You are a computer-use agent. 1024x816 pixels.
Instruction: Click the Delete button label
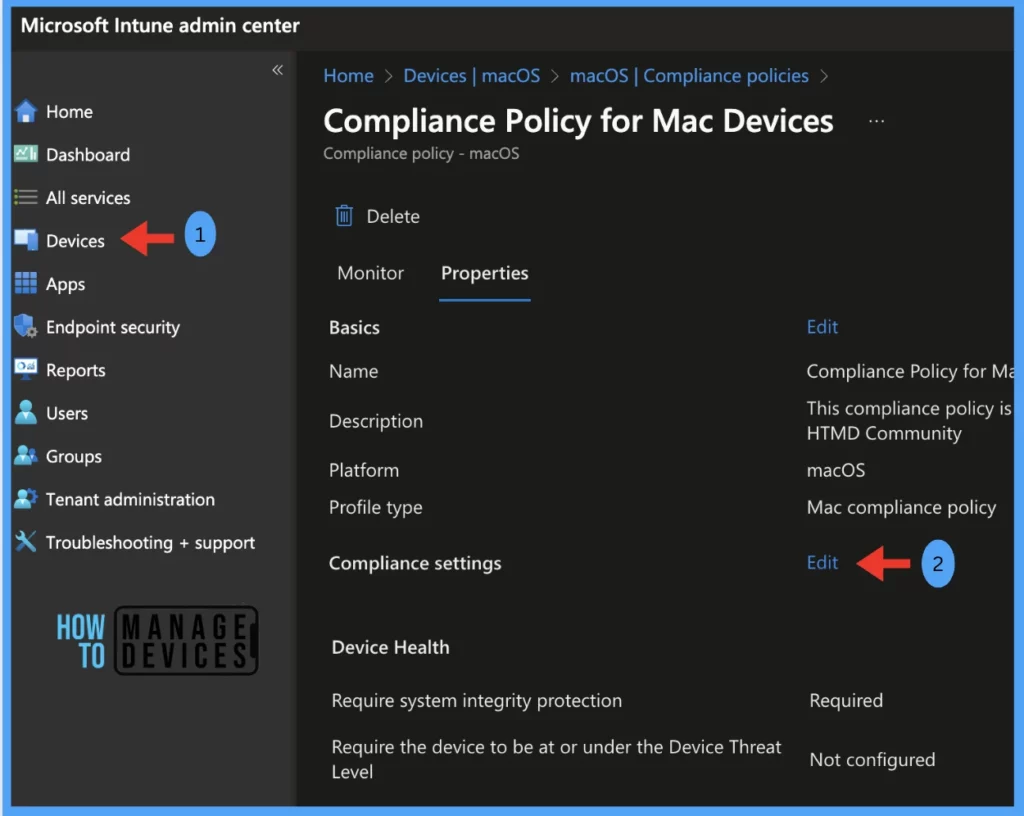coord(392,216)
